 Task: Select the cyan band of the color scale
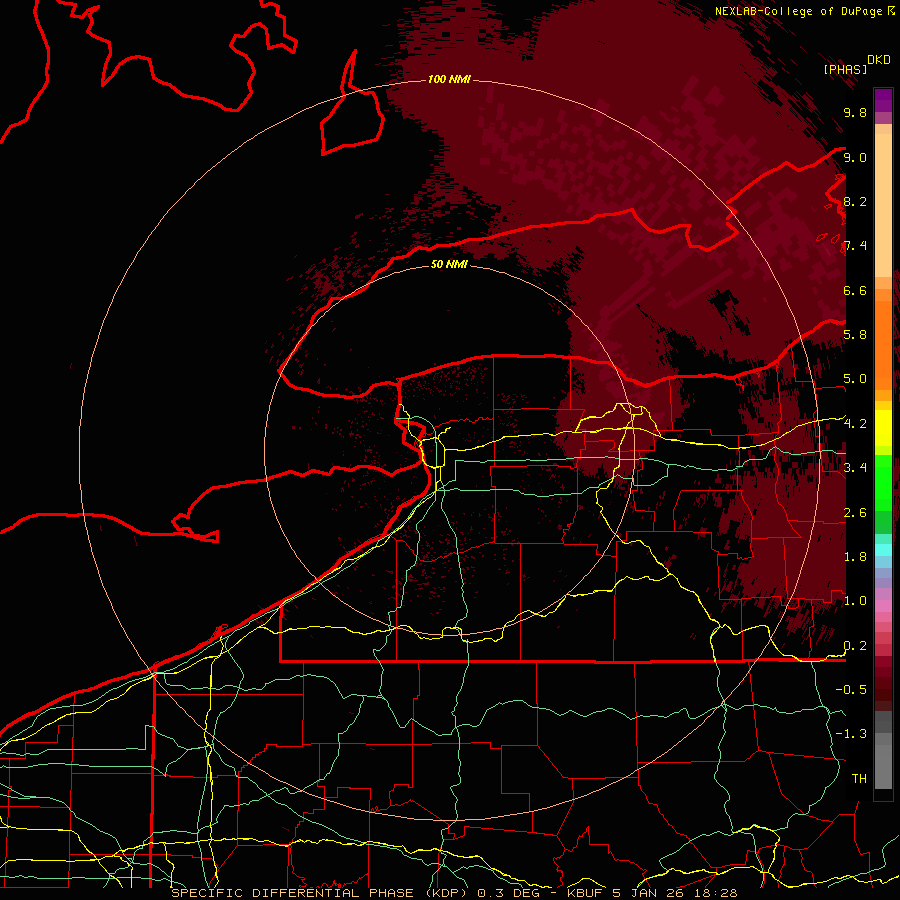[883, 550]
